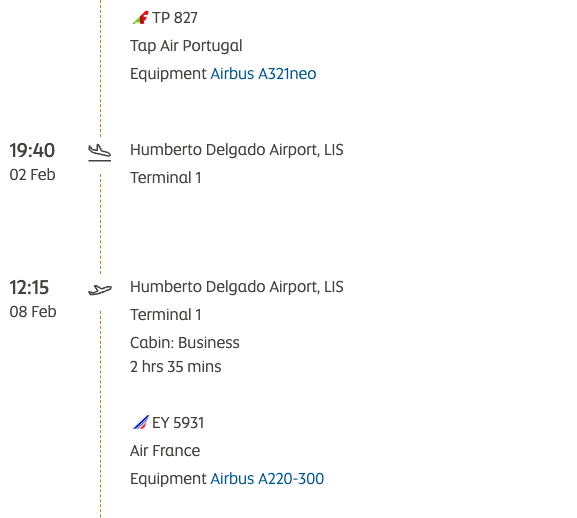Select arrival Humberto Delgado Airport, LIS text

pos(237,150)
